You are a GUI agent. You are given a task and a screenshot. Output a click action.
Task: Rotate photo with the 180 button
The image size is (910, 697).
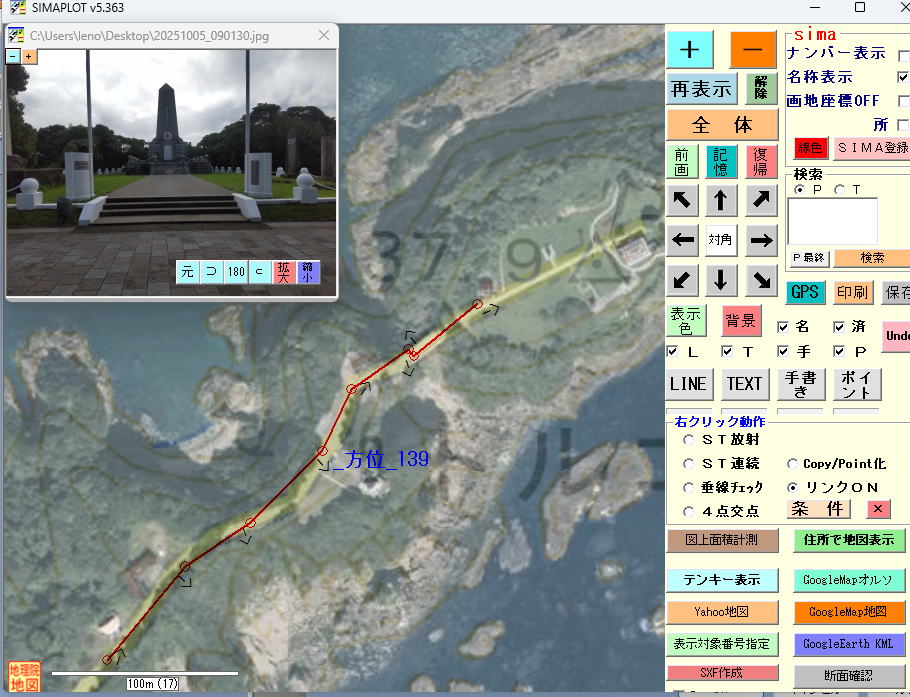pyautogui.click(x=236, y=272)
